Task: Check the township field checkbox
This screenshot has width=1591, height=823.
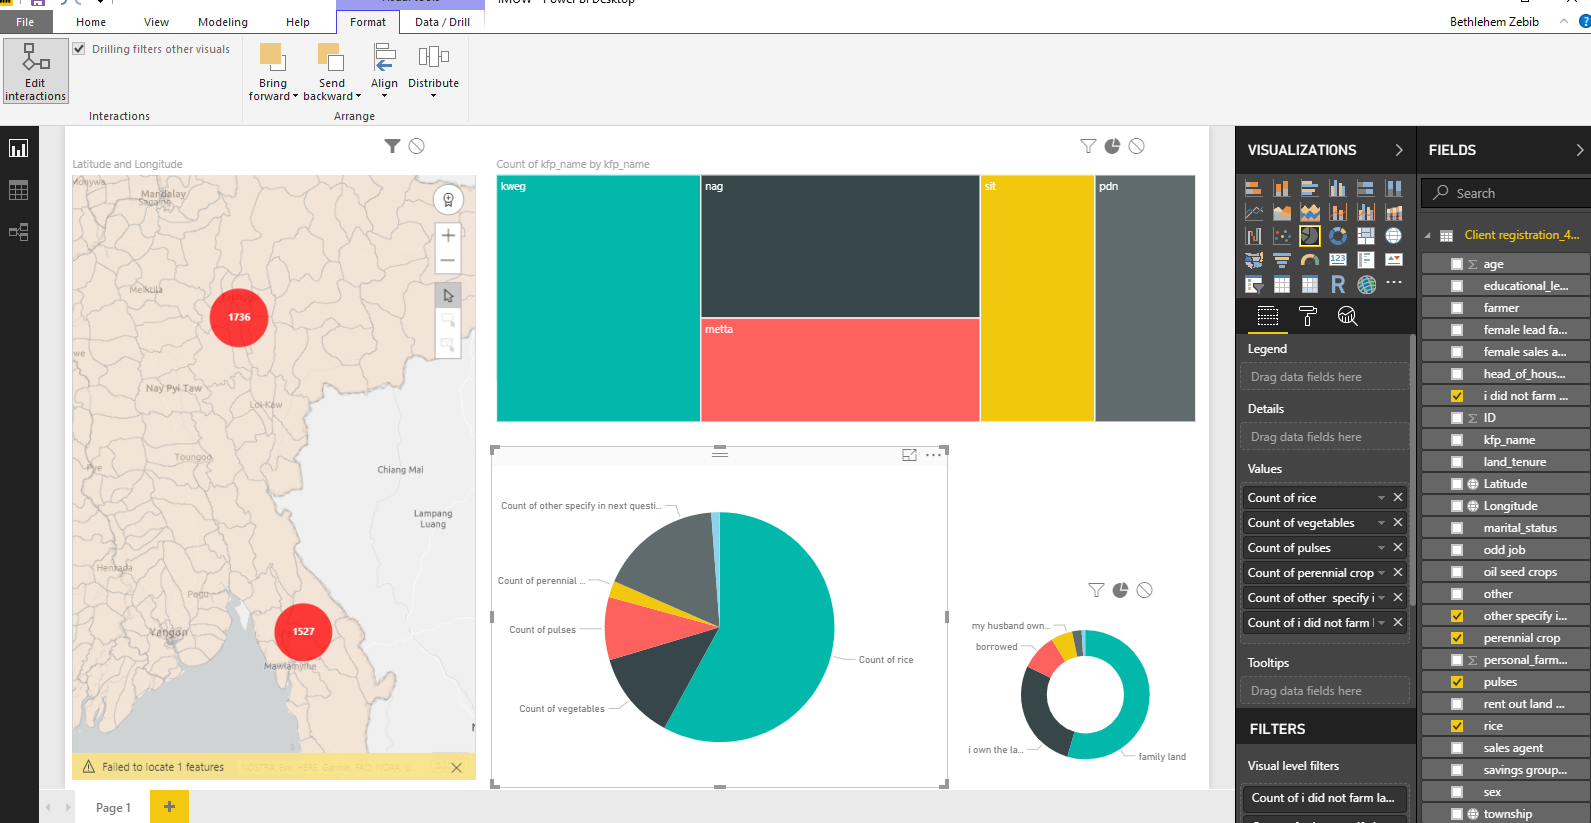Action: pos(1457,814)
